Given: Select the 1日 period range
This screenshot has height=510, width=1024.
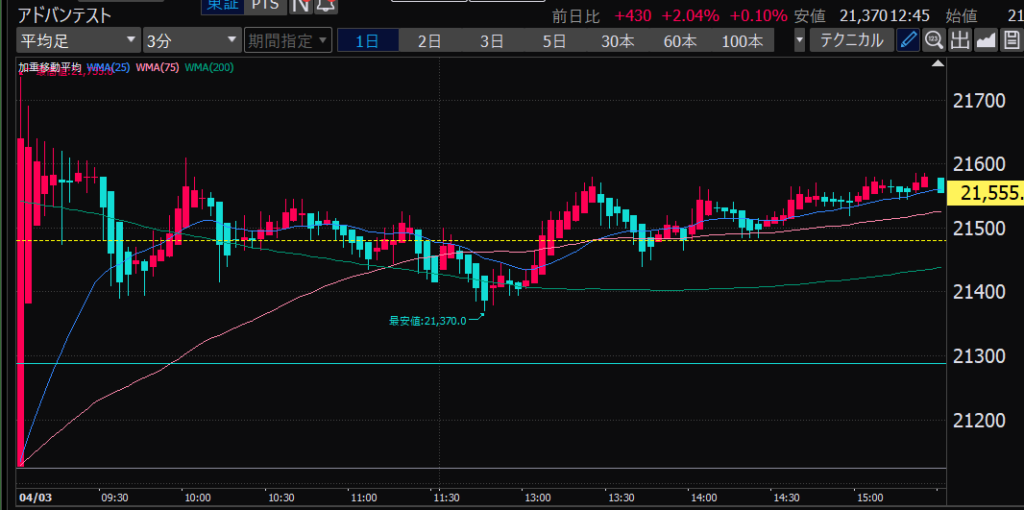Looking at the screenshot, I should point(367,41).
